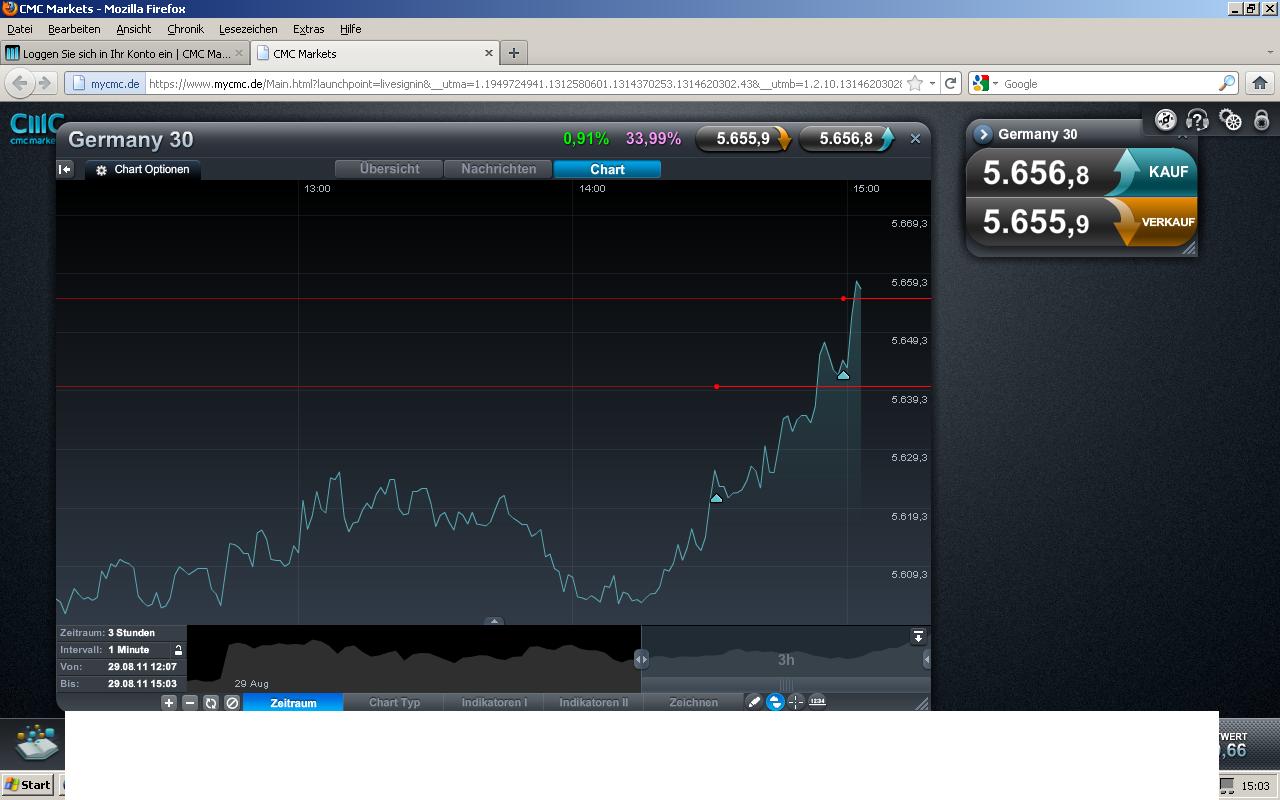This screenshot has width=1280, height=800.
Task: Refresh the chart with the circular arrows icon
Action: click(211, 703)
